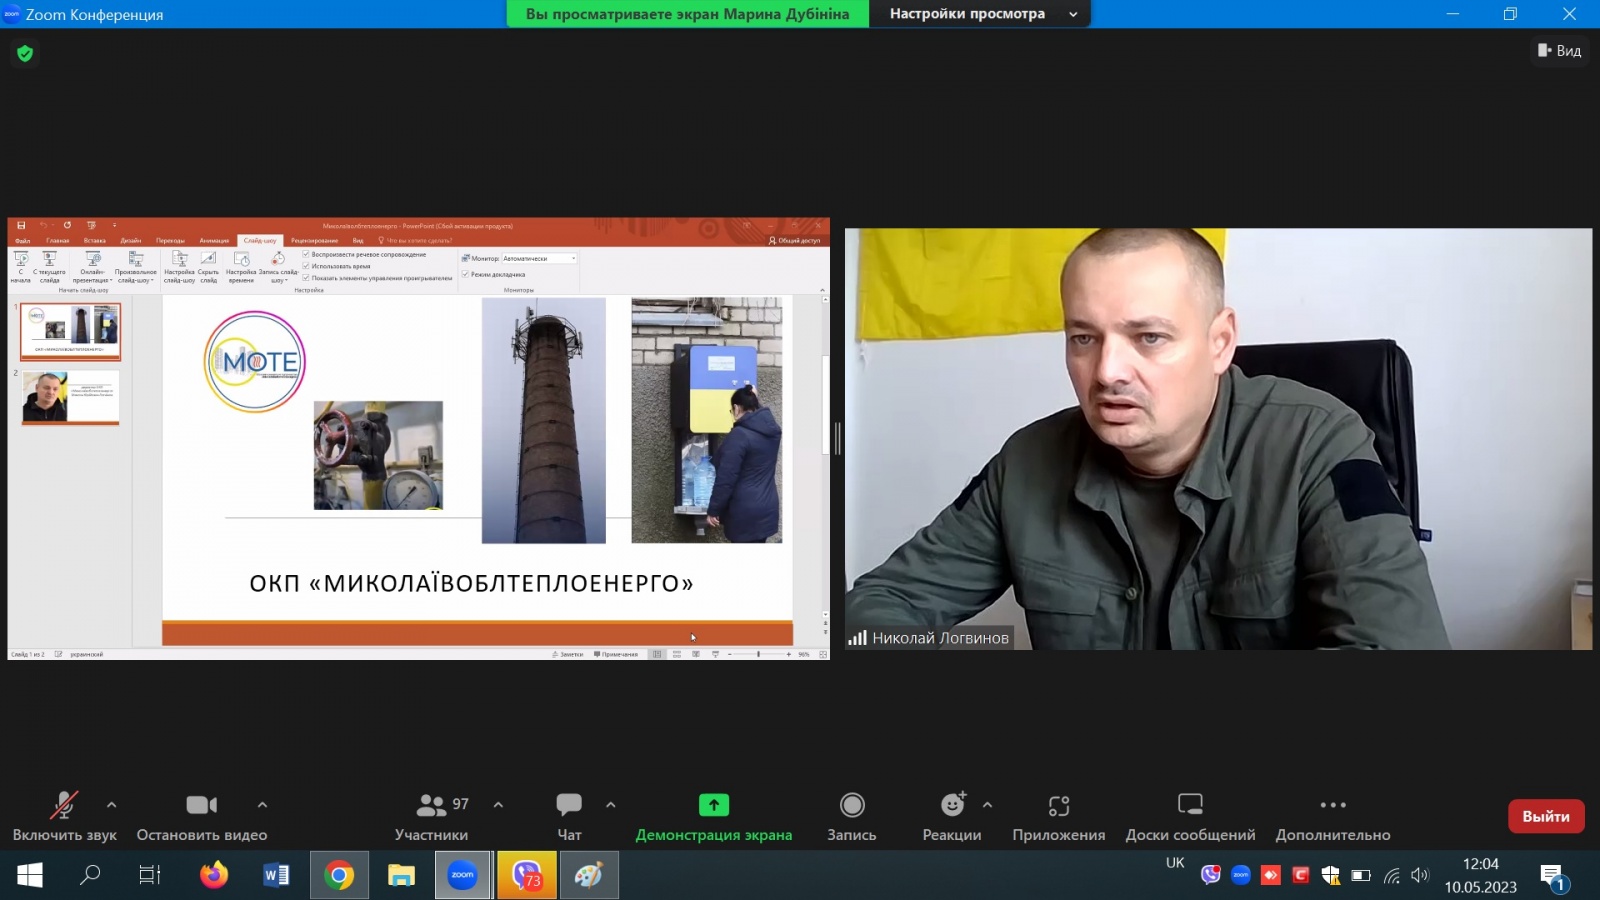Open the Монитор Автоматически combo box
The height and width of the screenshot is (900, 1600).
point(539,258)
